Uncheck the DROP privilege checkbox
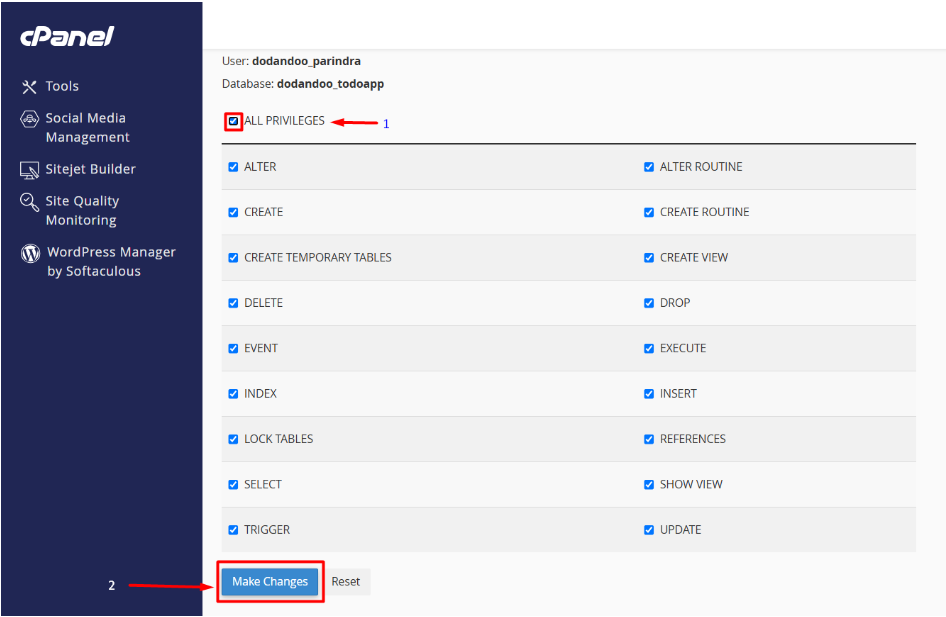 coord(649,303)
